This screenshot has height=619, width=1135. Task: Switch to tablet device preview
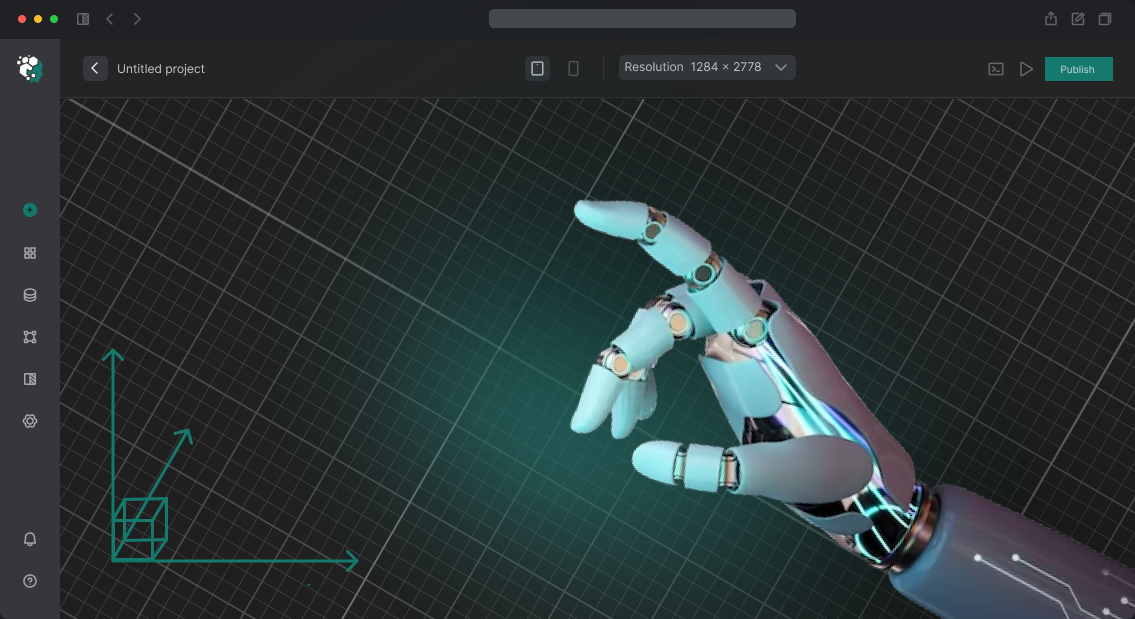coord(537,68)
